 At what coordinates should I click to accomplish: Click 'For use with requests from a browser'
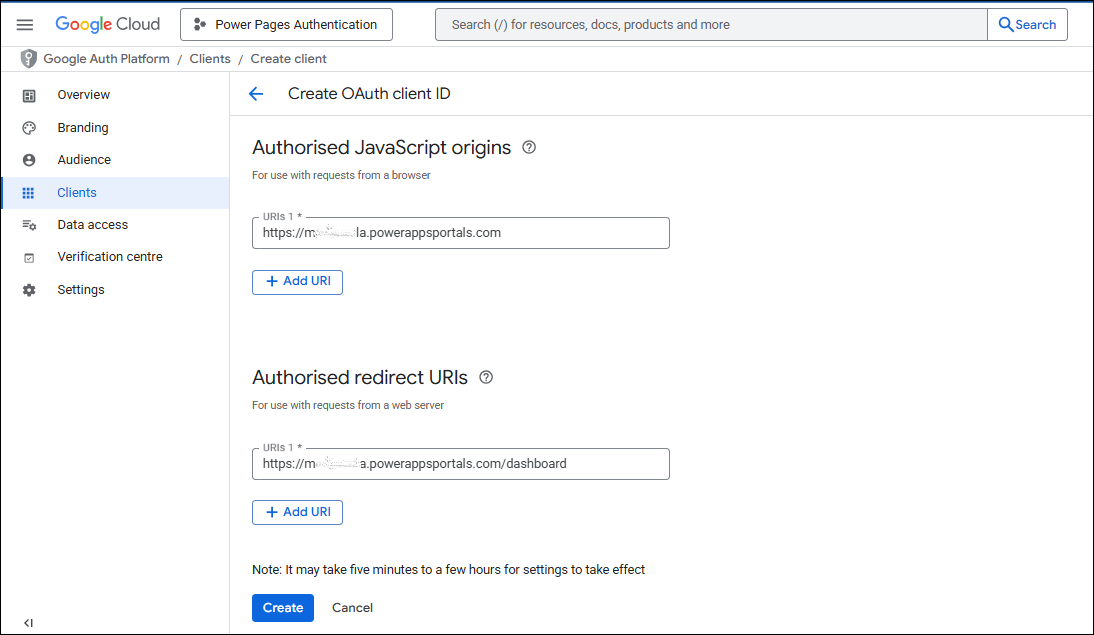[x=341, y=175]
